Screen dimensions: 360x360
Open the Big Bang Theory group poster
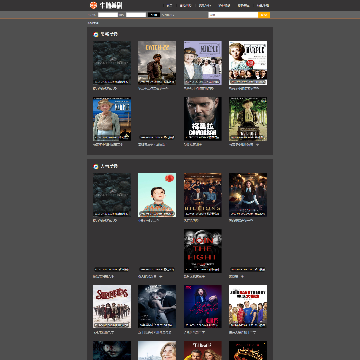pyautogui.click(x=248, y=306)
